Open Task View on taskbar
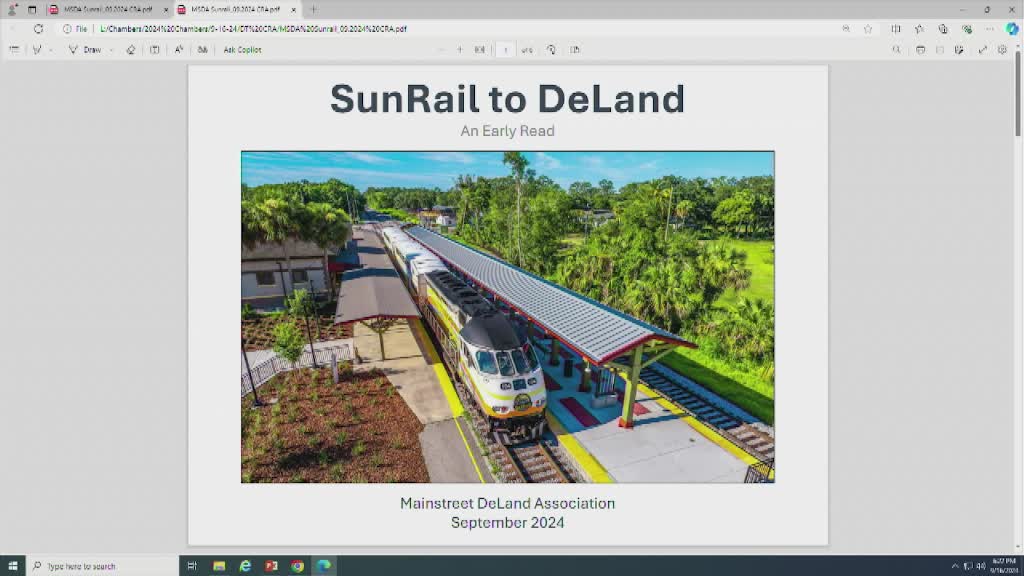 [x=192, y=566]
